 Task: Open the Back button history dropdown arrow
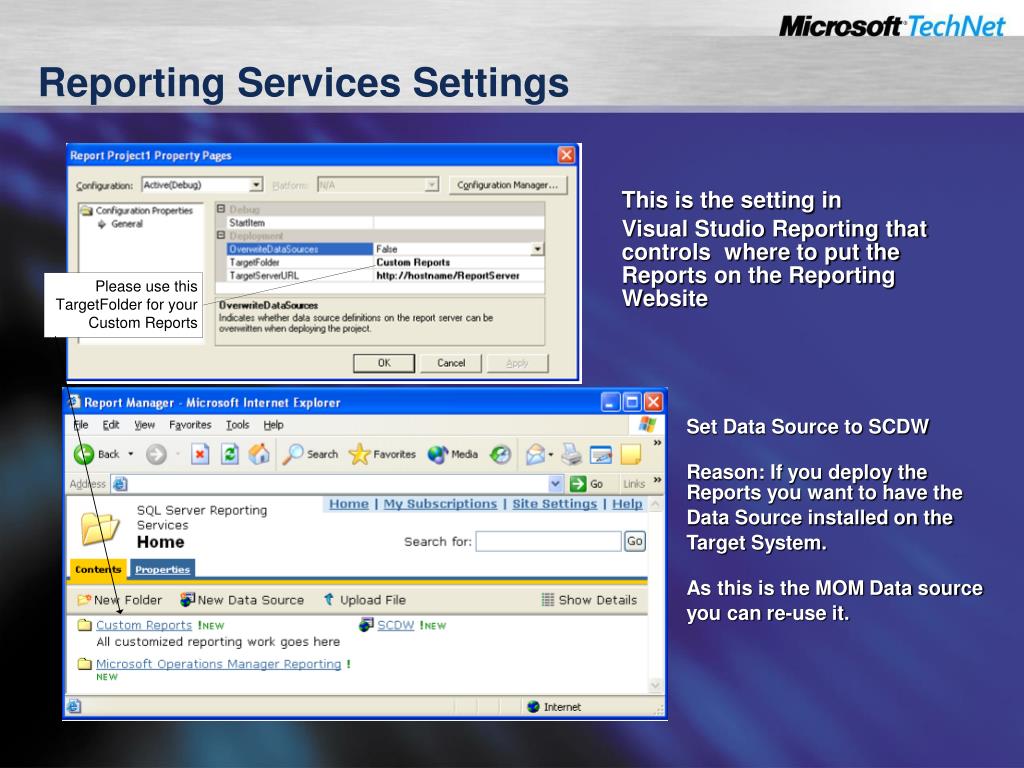tap(131, 454)
